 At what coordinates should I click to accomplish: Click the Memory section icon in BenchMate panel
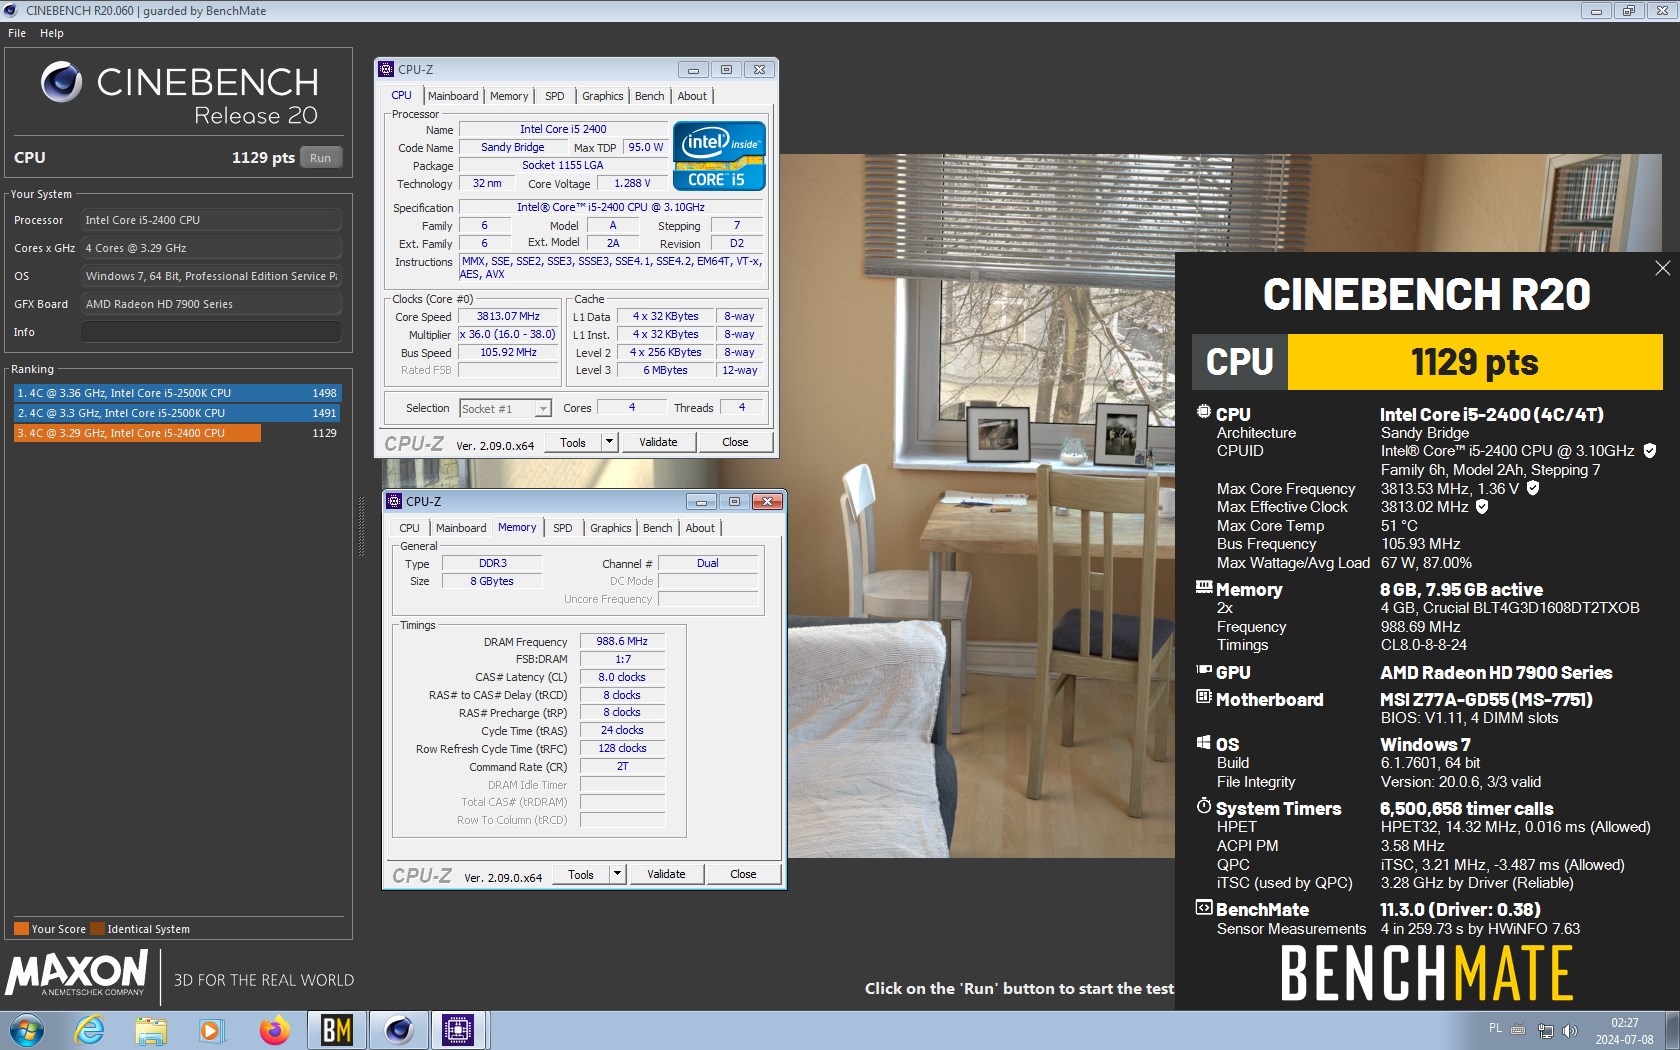tap(1204, 587)
